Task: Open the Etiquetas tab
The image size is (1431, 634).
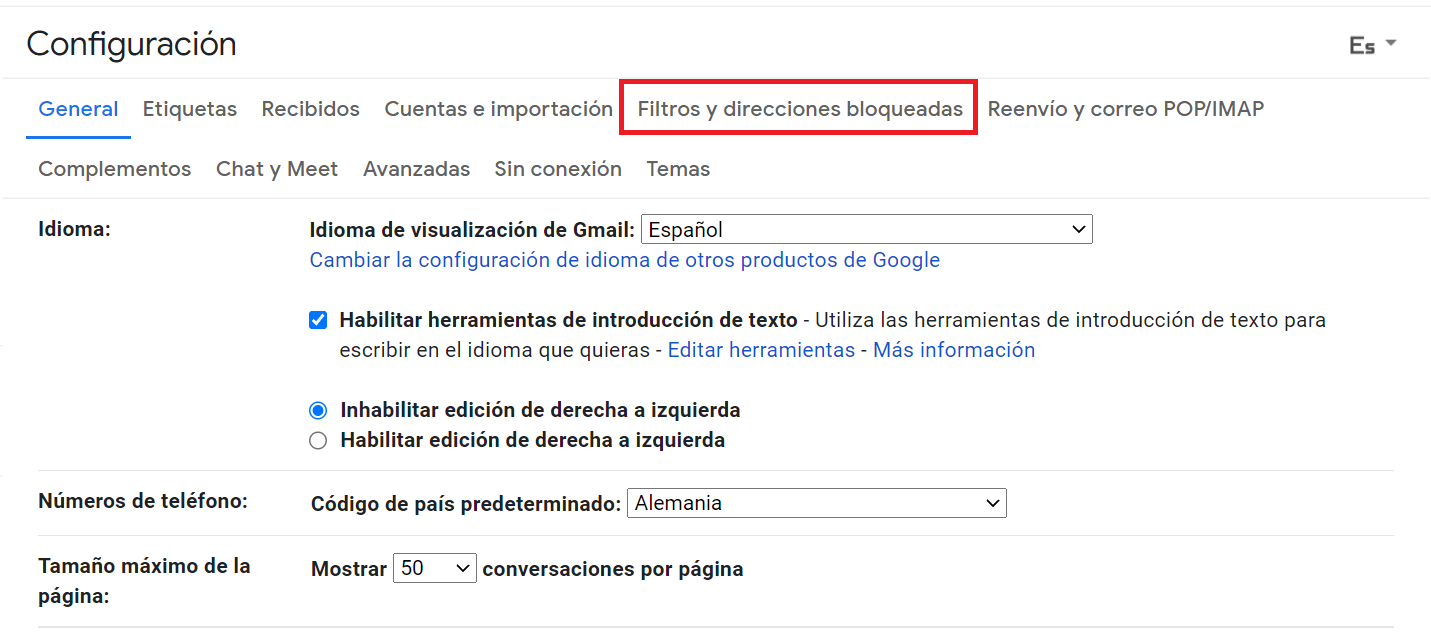Action: click(190, 109)
